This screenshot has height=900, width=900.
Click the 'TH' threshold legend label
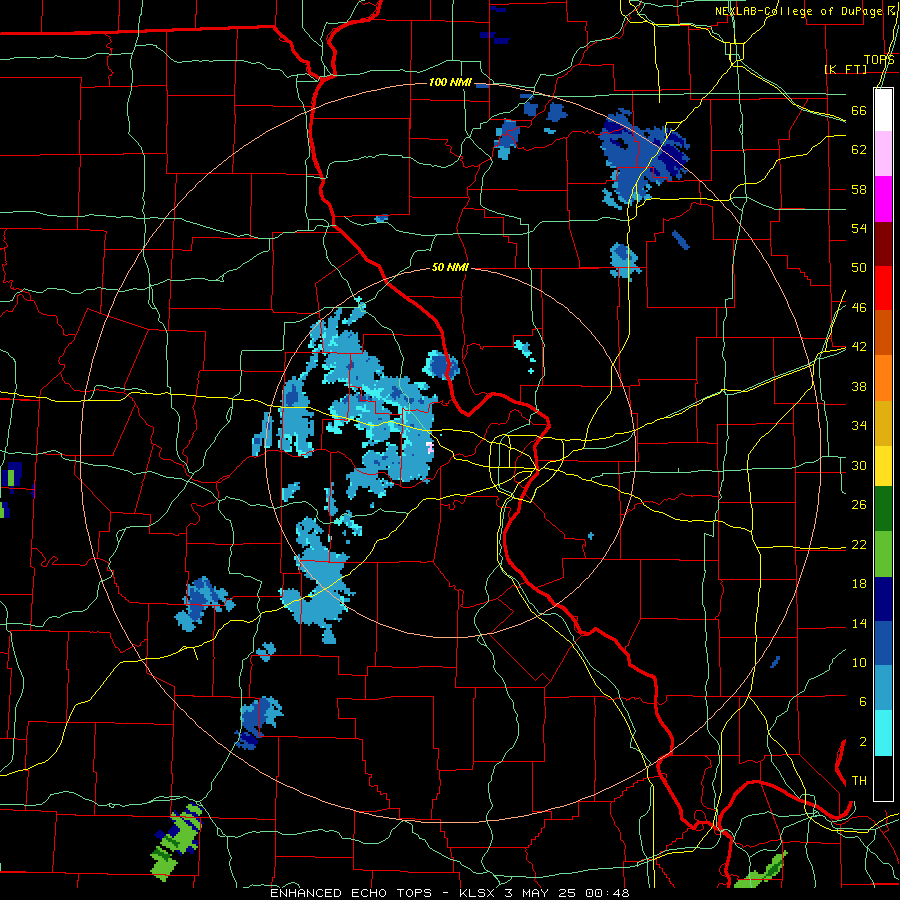pos(859,781)
